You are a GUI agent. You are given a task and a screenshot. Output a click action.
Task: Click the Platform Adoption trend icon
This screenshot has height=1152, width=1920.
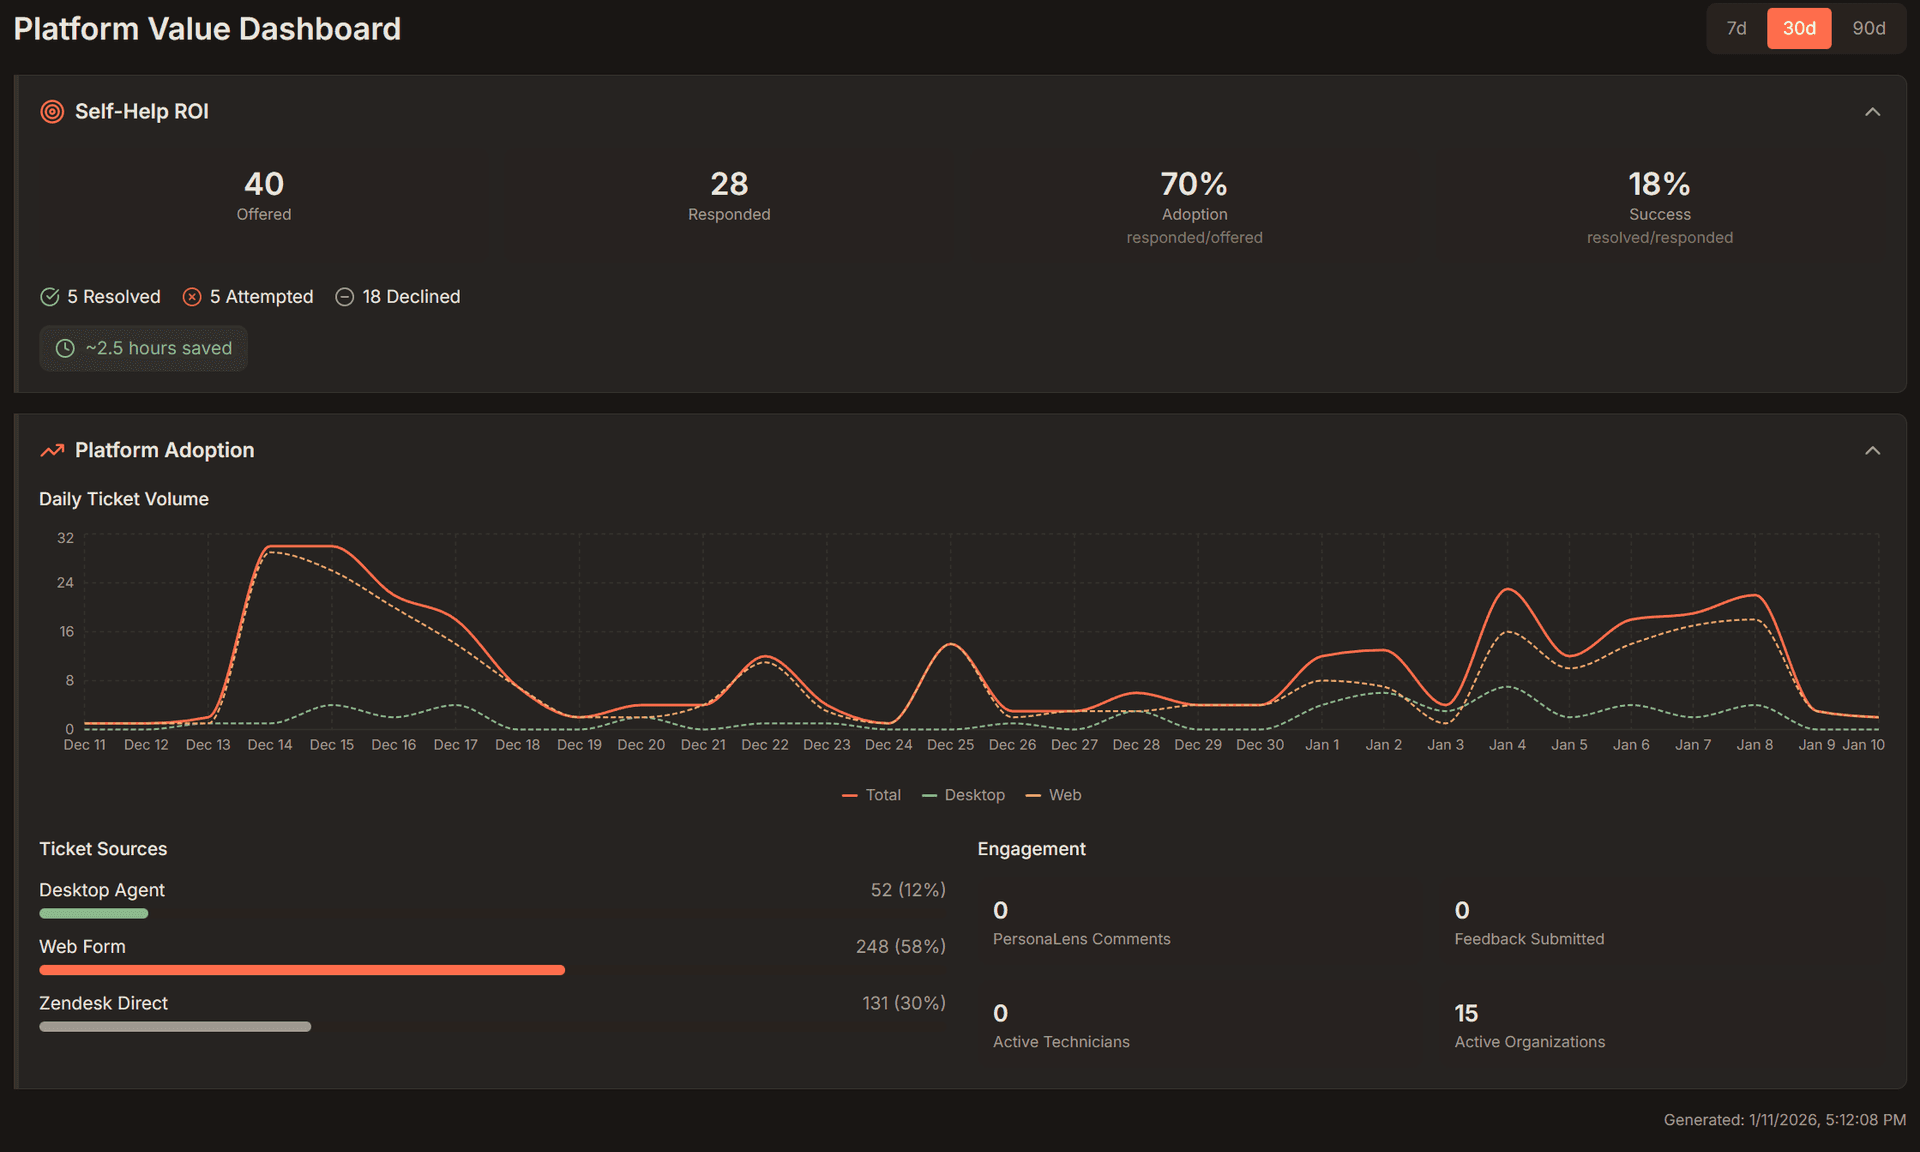(51, 450)
